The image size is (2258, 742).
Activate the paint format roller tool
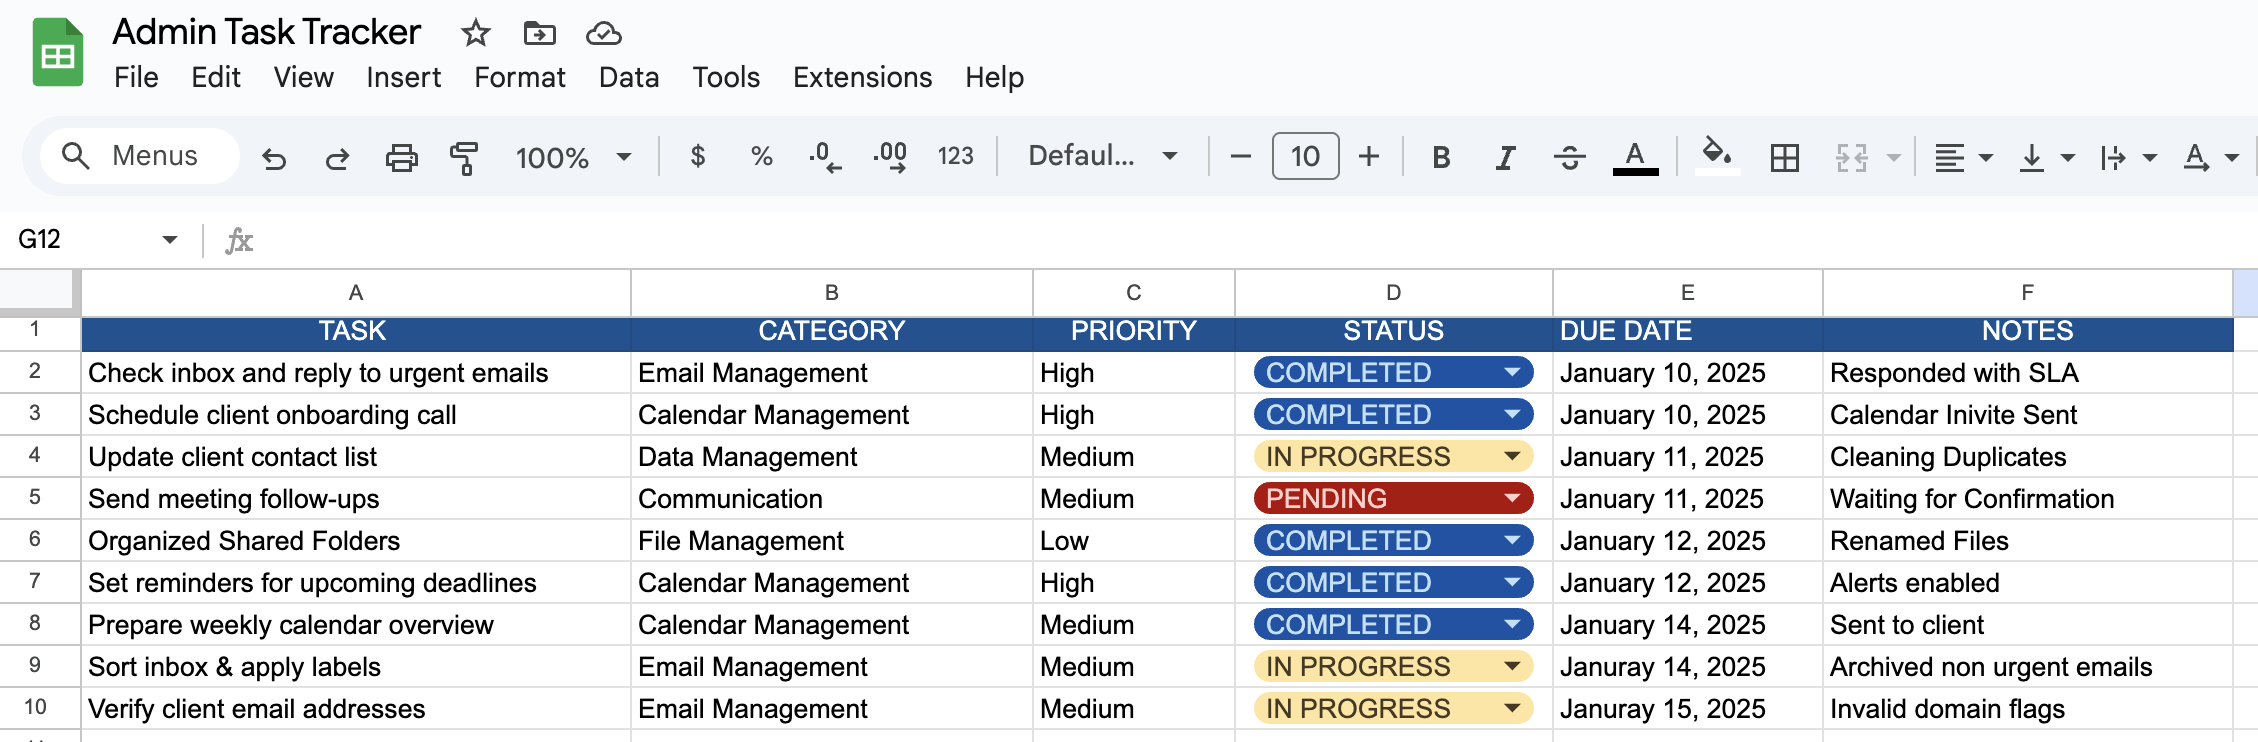[x=463, y=157]
